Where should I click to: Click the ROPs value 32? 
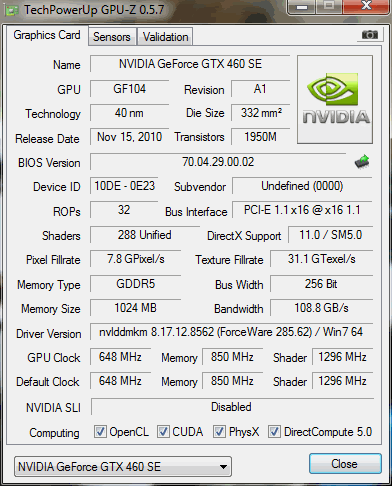coord(124,210)
